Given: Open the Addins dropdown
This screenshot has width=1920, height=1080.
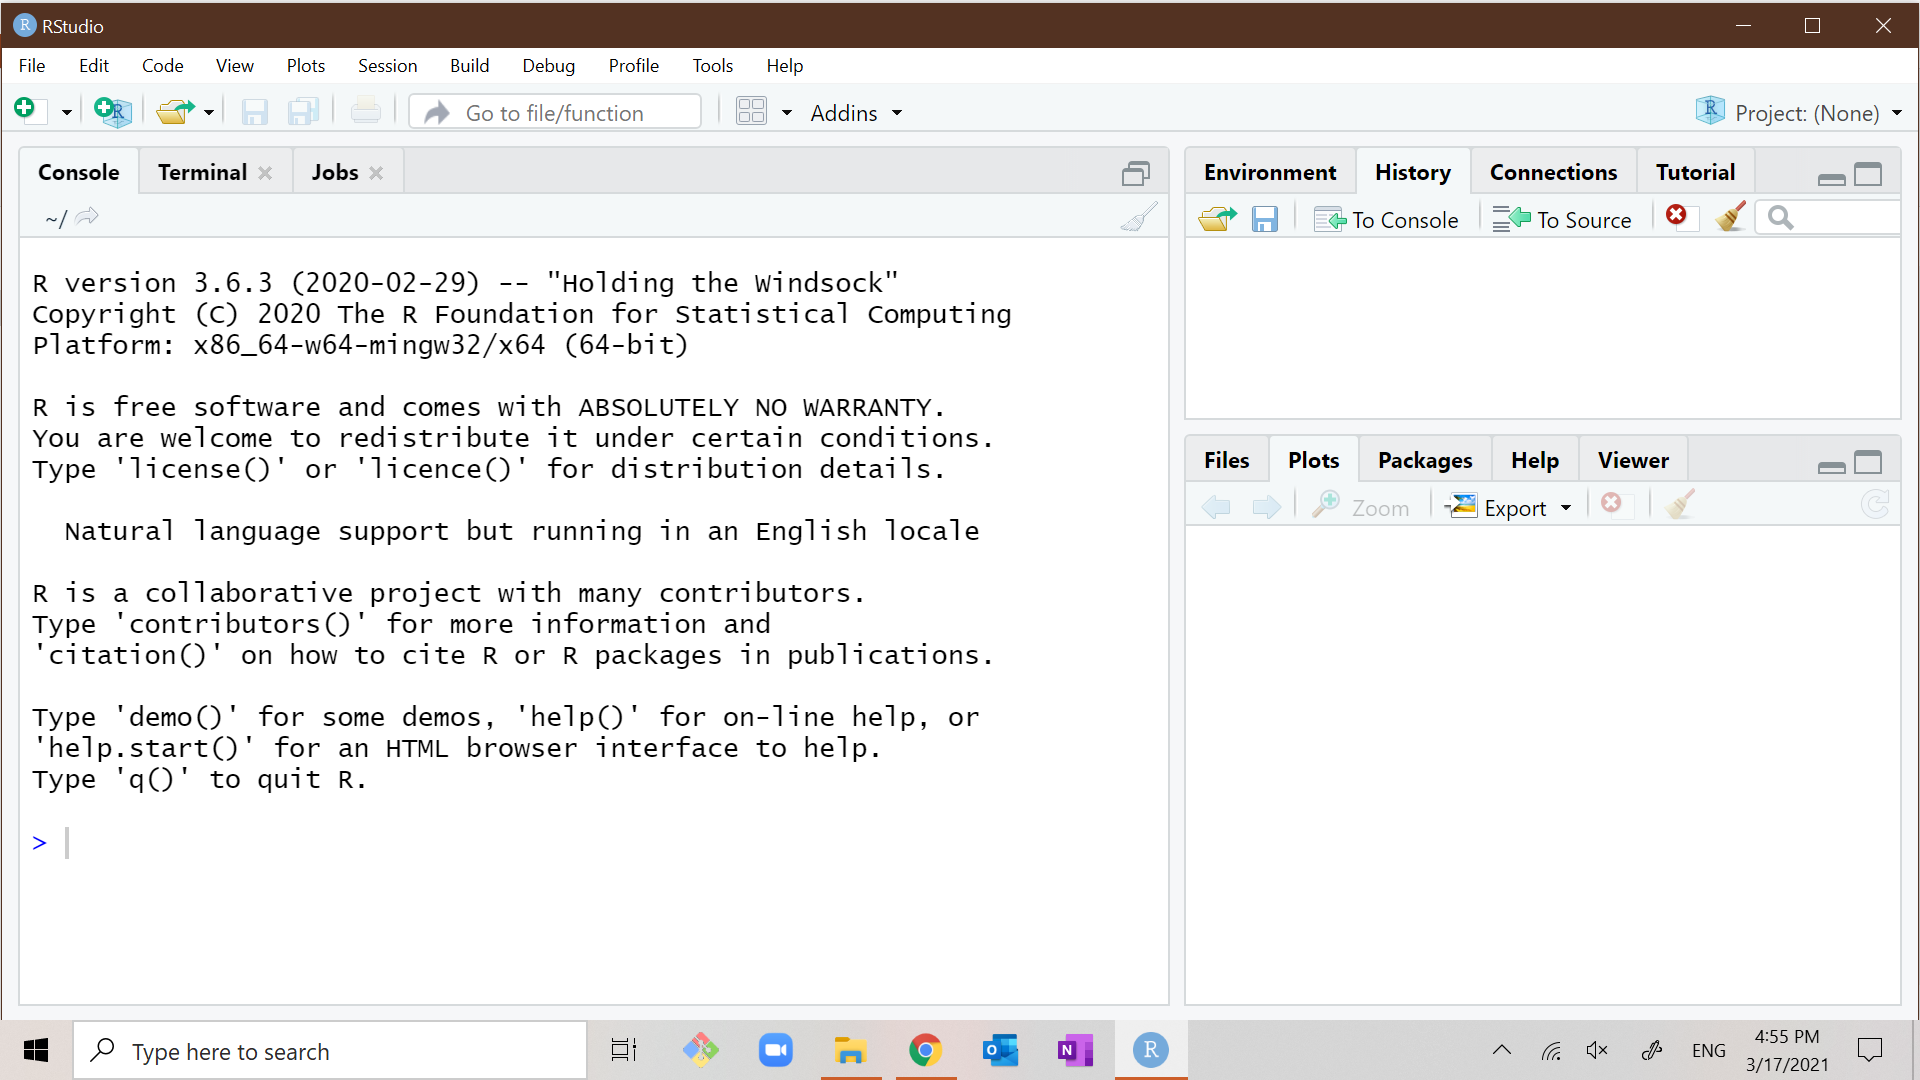Looking at the screenshot, I should tap(855, 113).
